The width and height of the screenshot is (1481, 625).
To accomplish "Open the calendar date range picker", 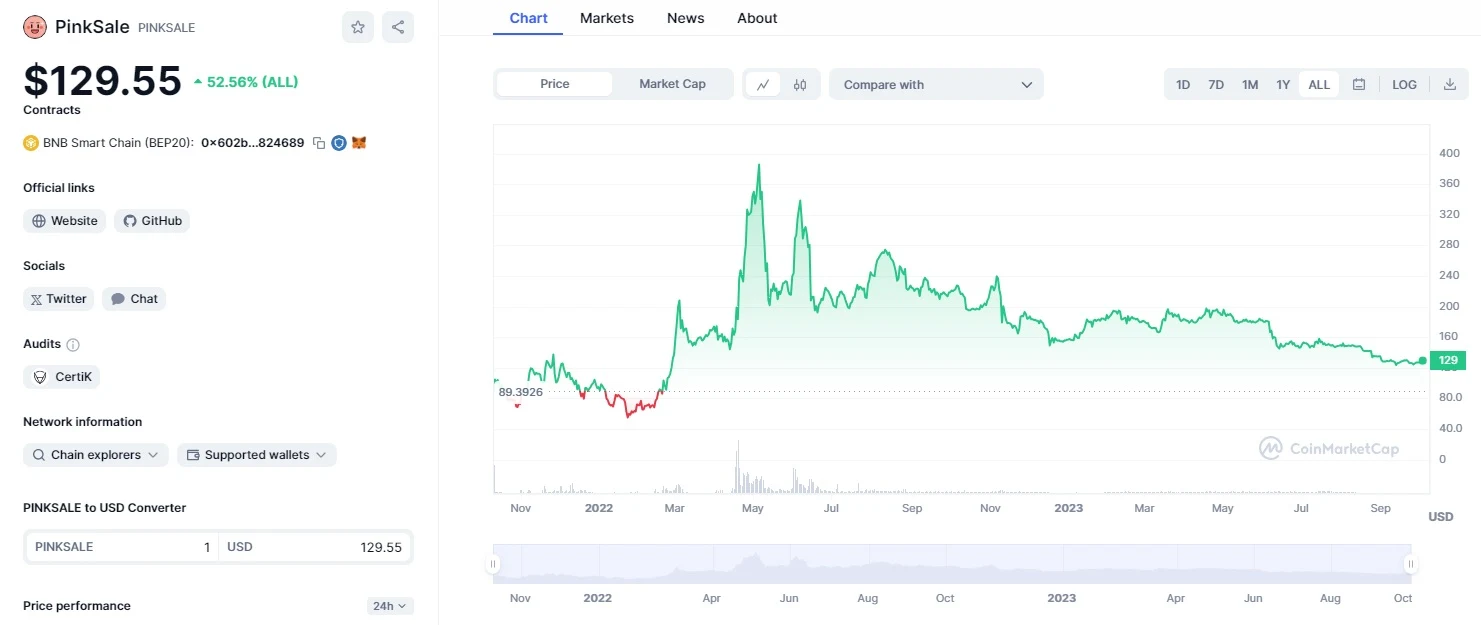I will click(1359, 85).
